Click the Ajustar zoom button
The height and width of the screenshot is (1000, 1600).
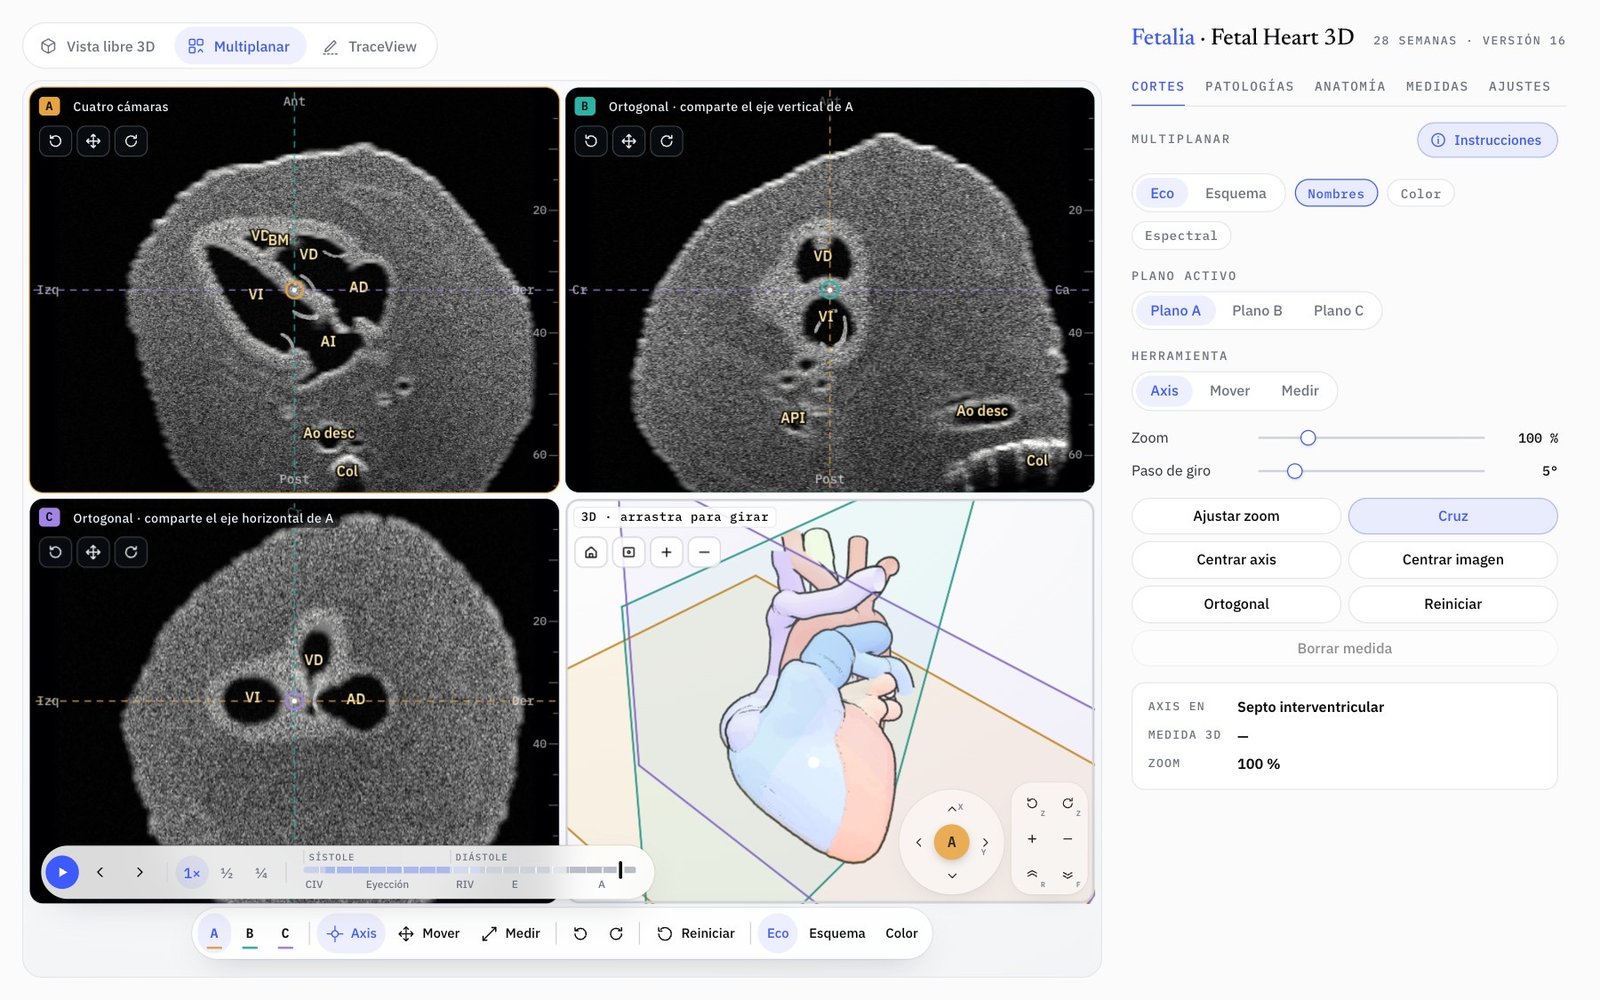pyautogui.click(x=1236, y=516)
